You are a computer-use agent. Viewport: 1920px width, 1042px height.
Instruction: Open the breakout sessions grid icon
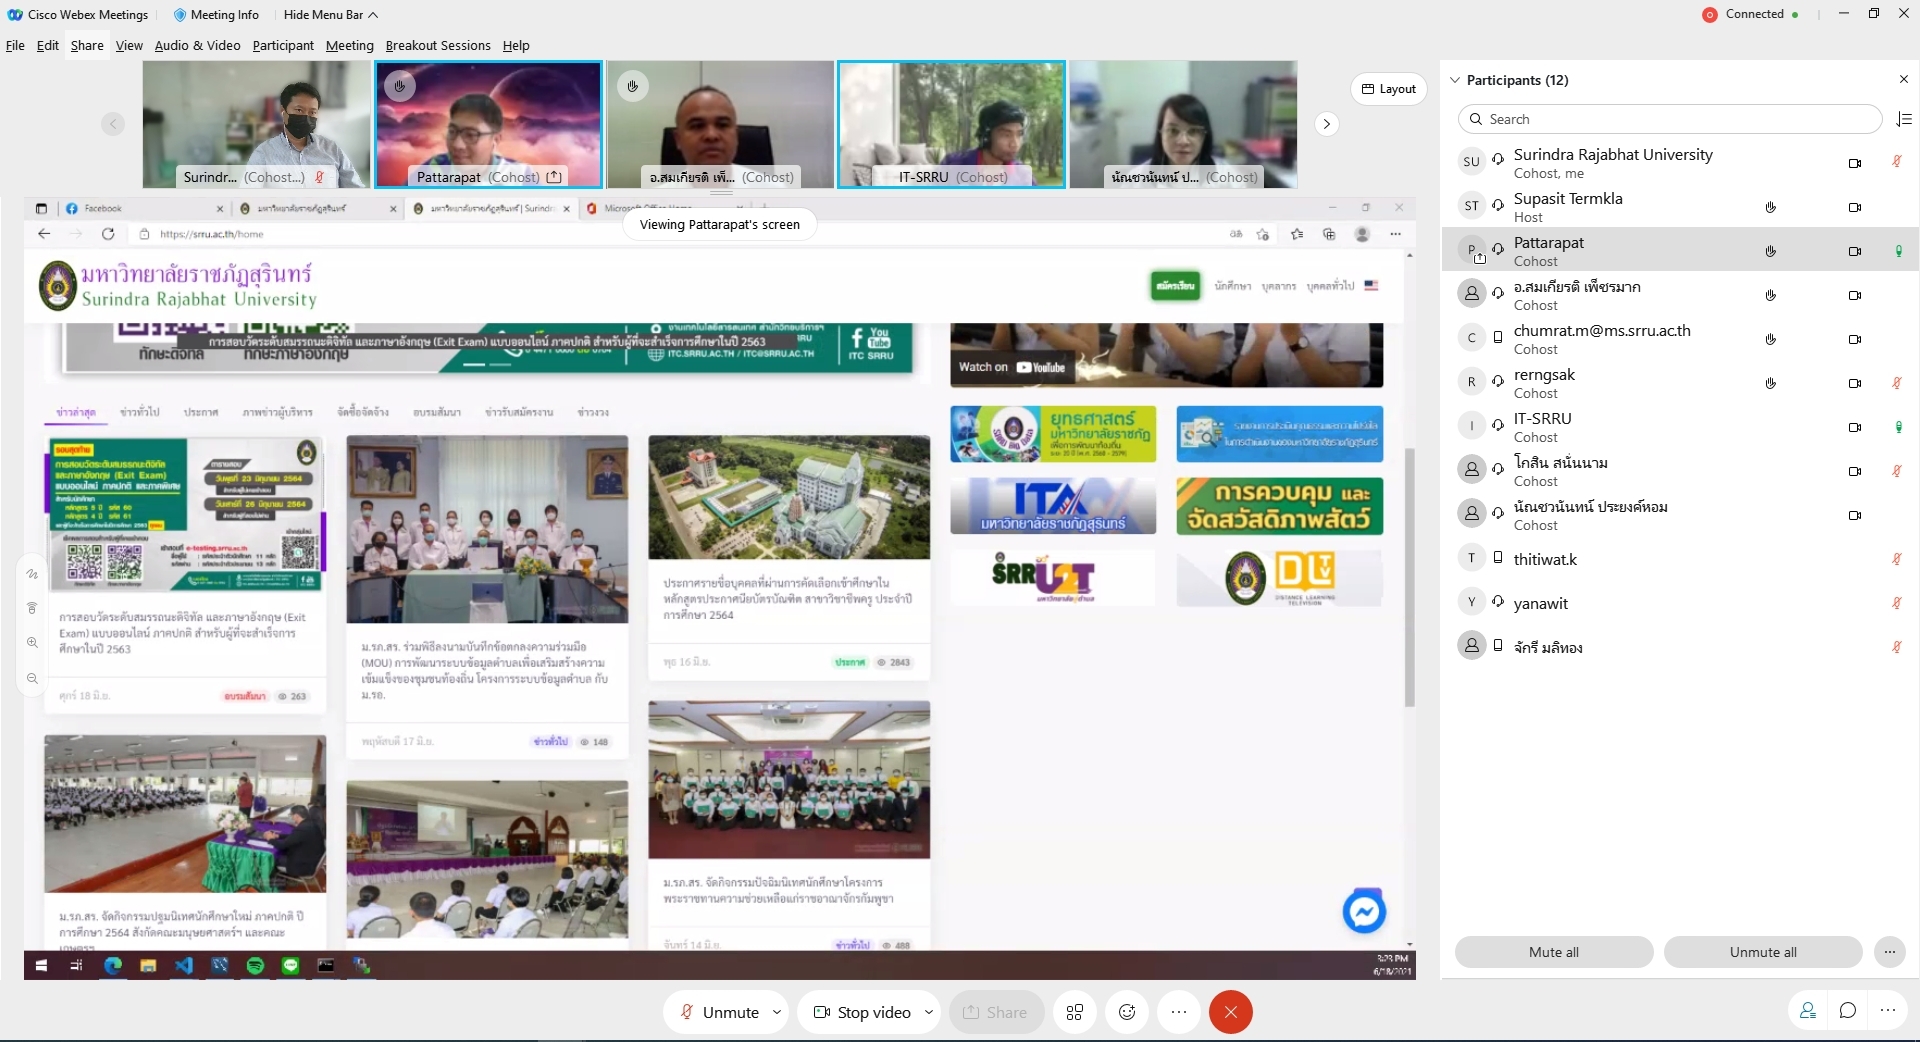pos(1075,1012)
